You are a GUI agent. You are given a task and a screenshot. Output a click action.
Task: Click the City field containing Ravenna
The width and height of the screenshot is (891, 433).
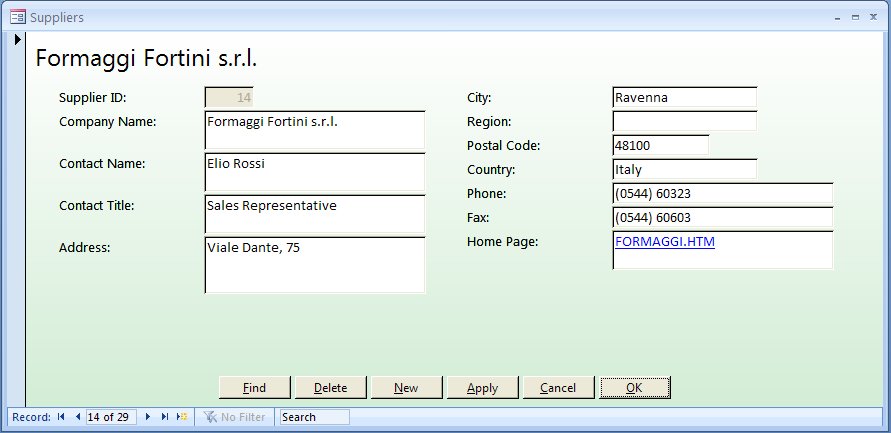coord(685,97)
